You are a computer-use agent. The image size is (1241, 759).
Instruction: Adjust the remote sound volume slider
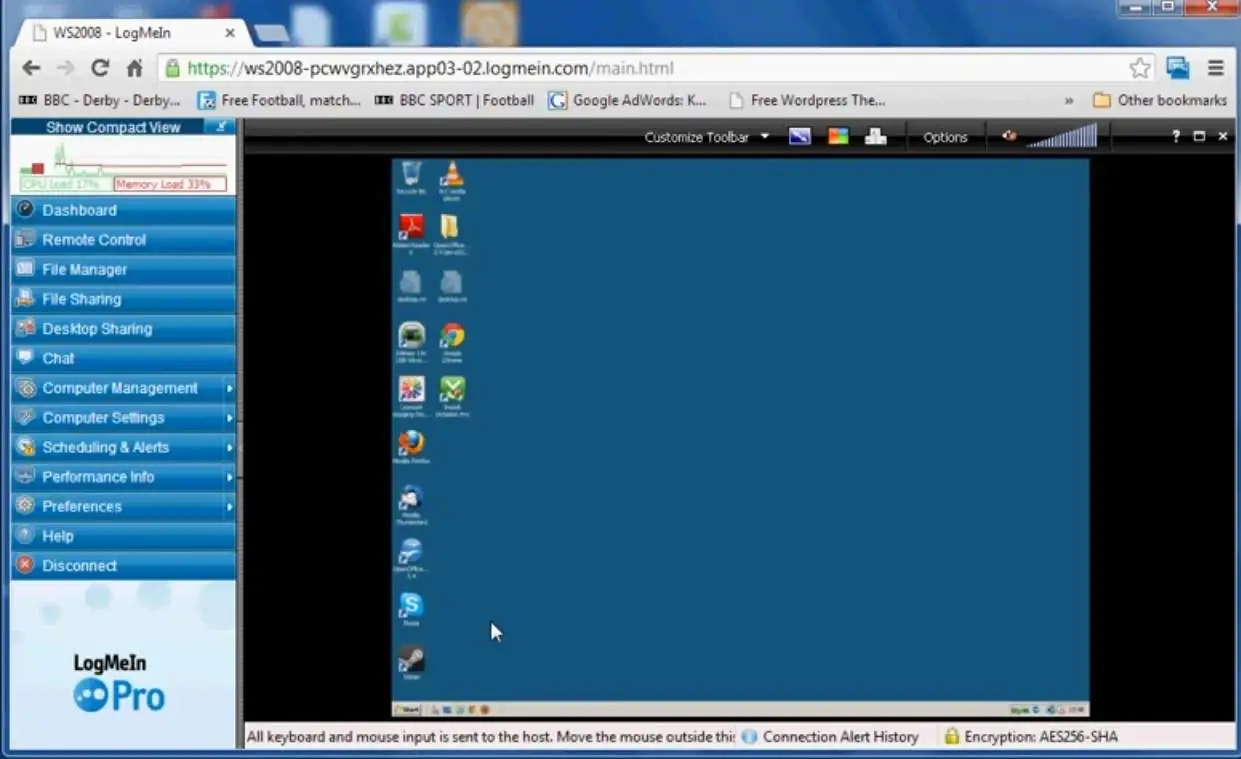coord(1062,136)
